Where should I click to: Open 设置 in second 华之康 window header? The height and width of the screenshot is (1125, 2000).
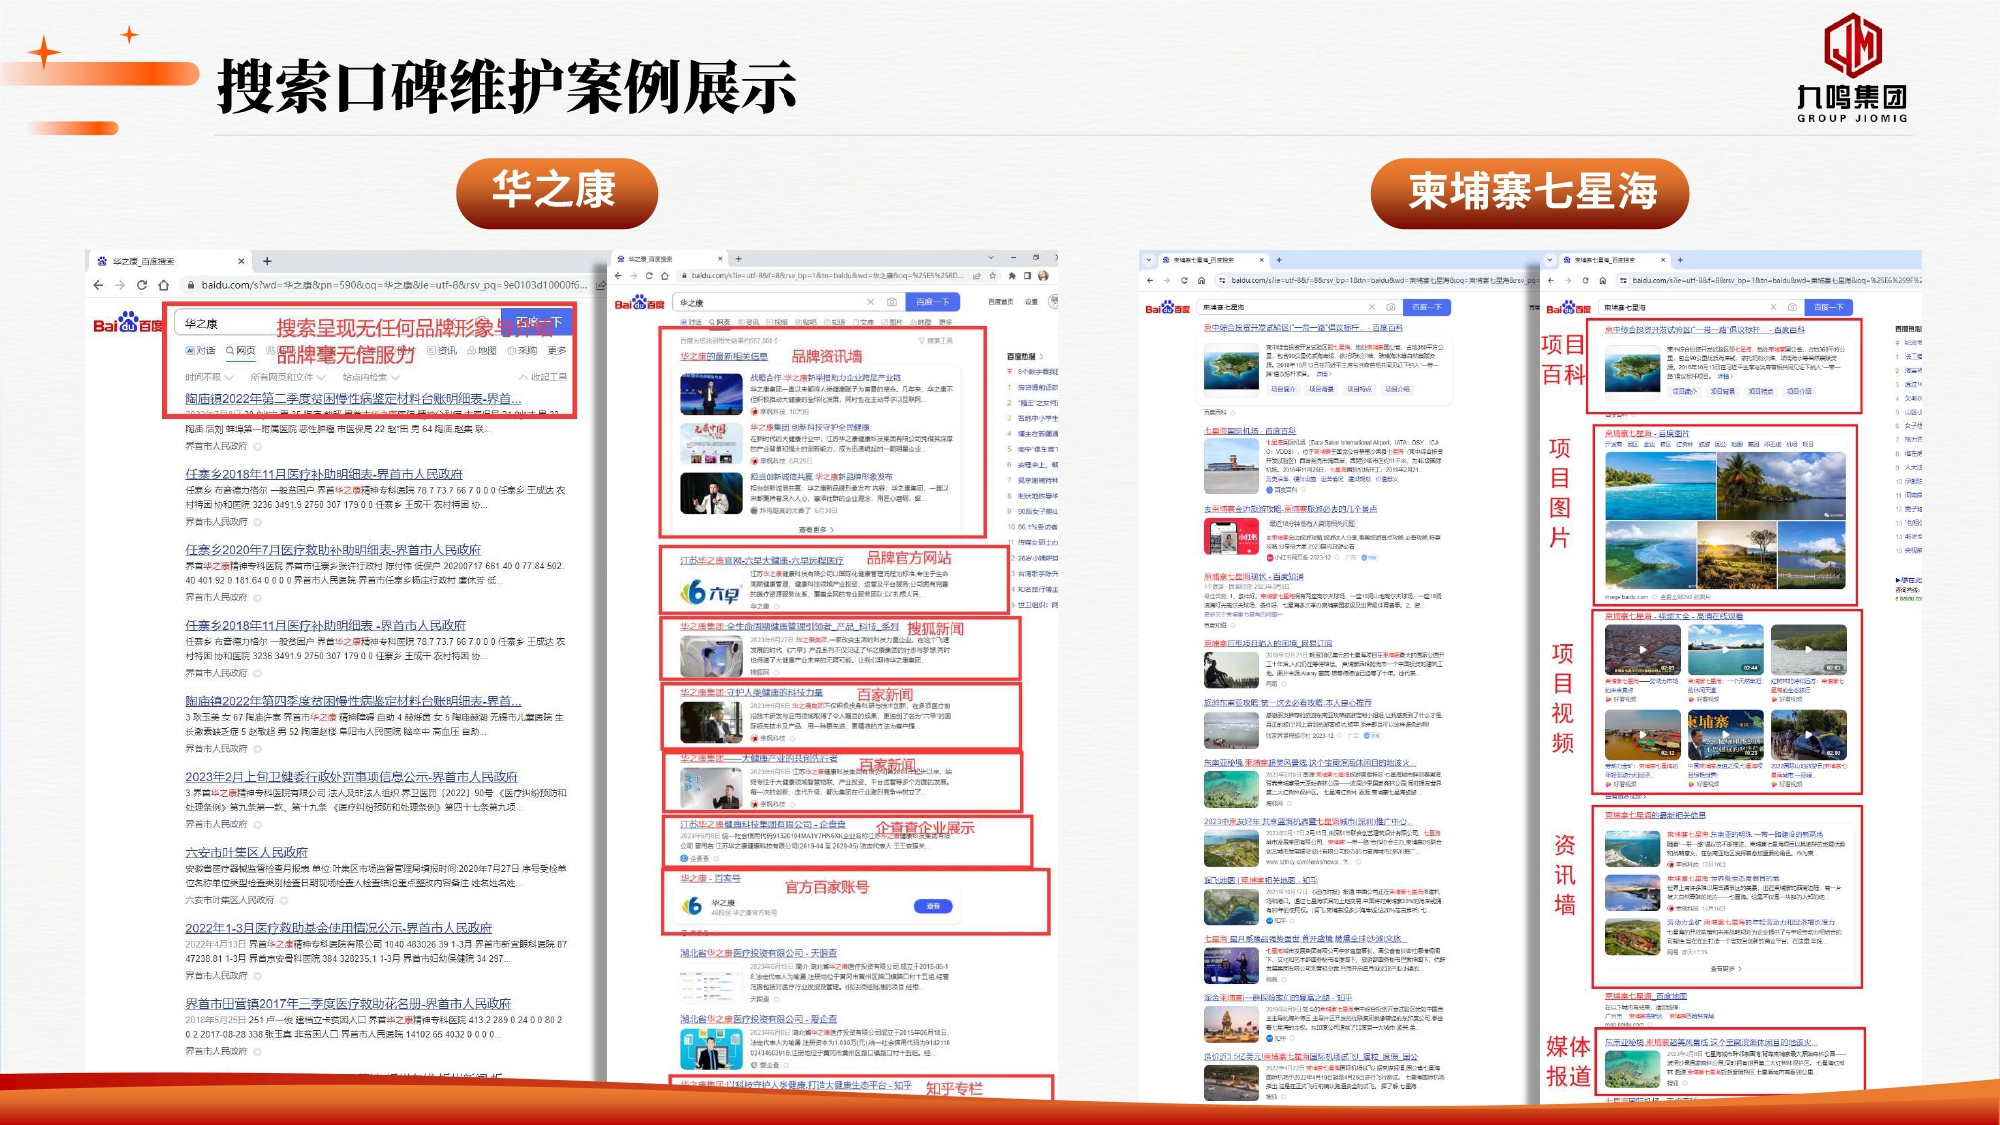pos(1031,302)
